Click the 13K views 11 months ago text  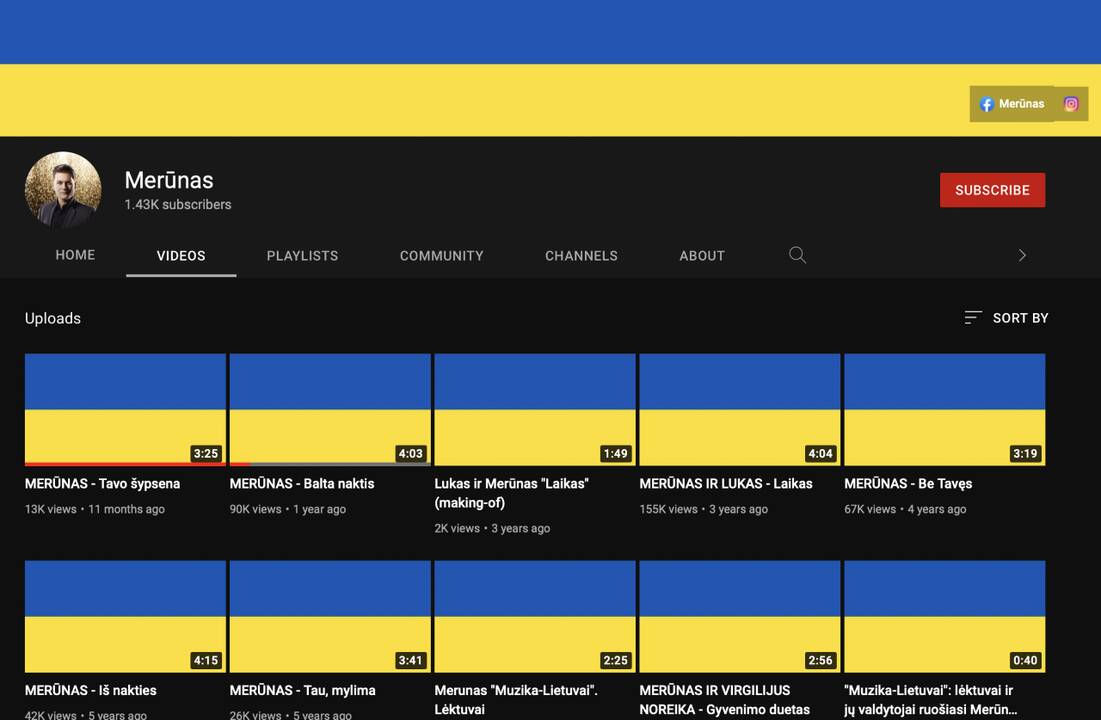[x=95, y=509]
